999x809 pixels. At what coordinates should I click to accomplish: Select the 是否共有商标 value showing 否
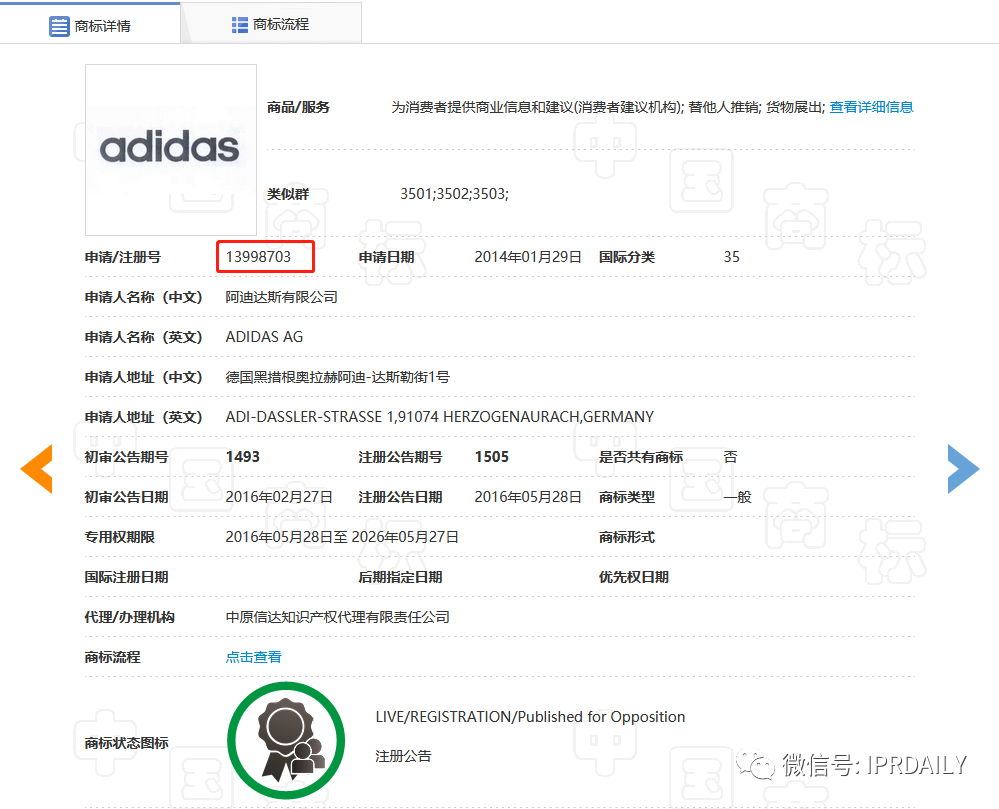[729, 456]
